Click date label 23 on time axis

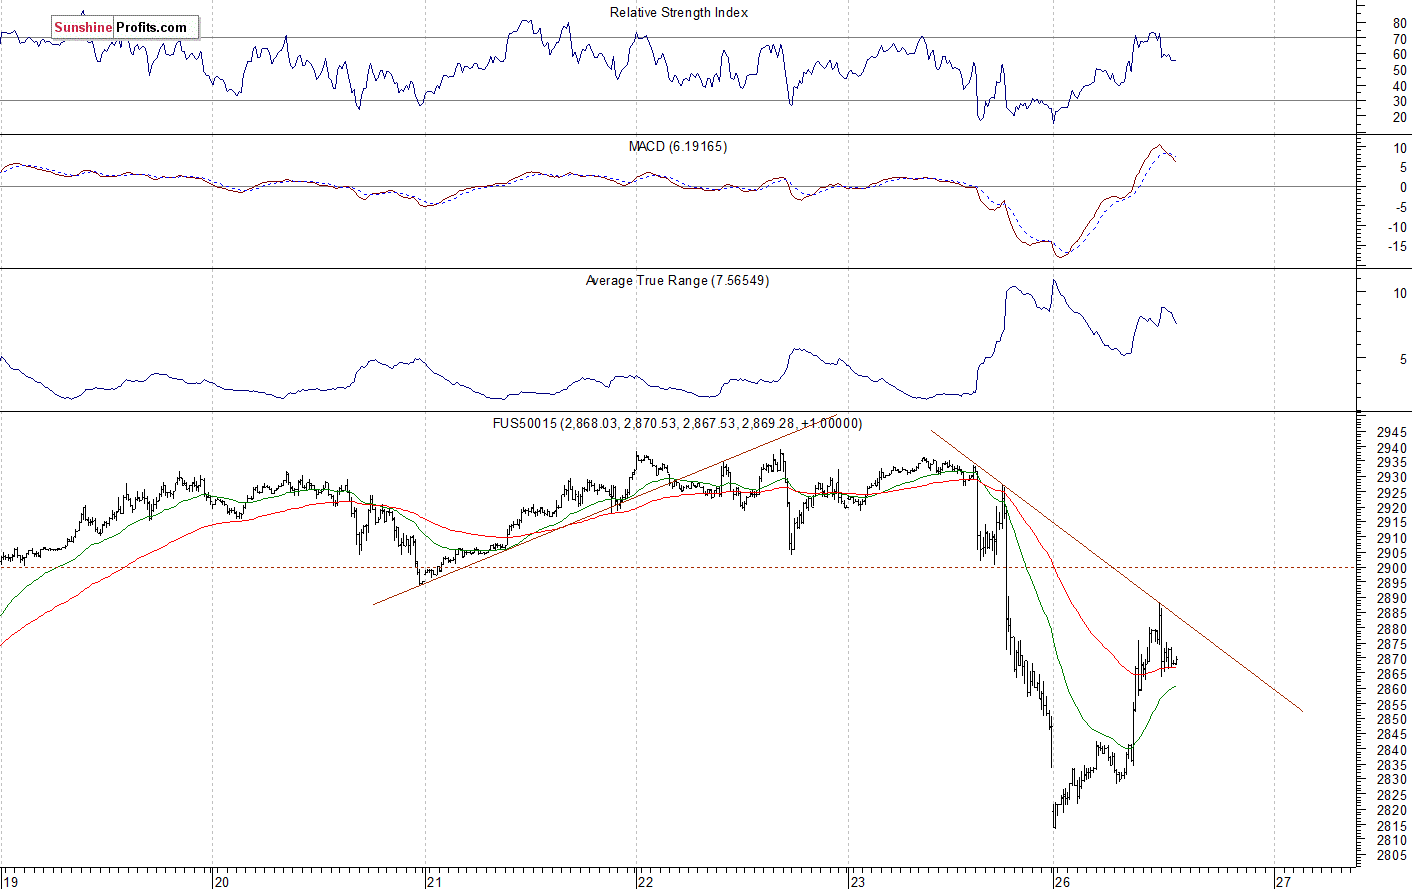(857, 882)
